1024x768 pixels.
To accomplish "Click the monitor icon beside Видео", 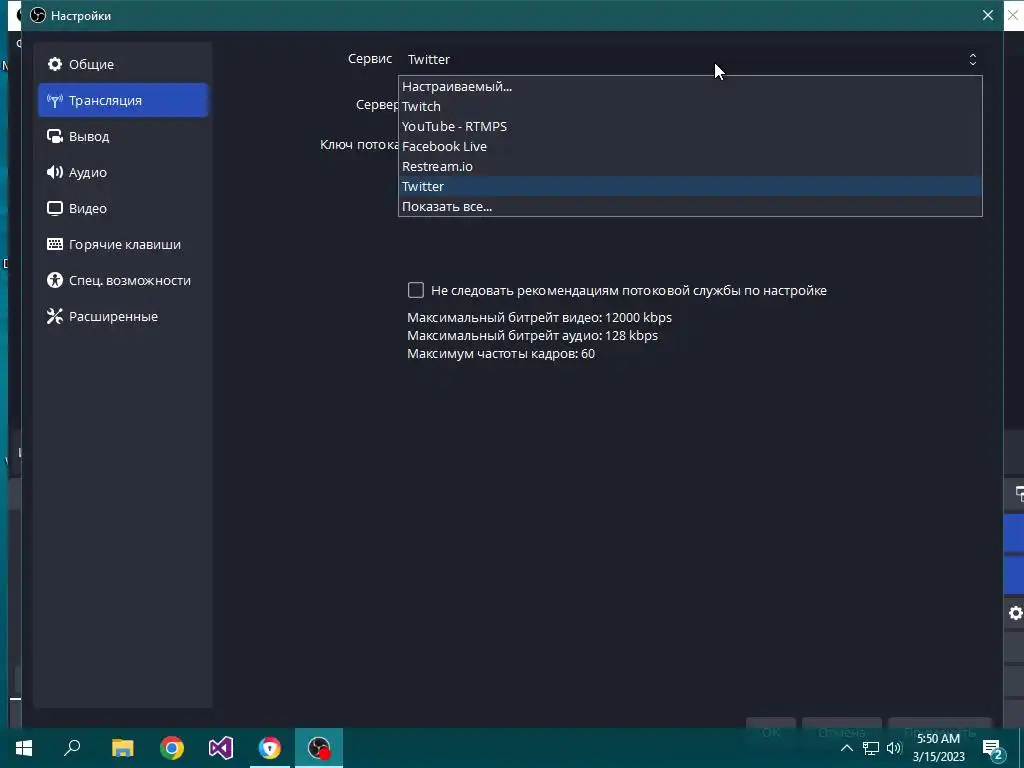I will [55, 208].
